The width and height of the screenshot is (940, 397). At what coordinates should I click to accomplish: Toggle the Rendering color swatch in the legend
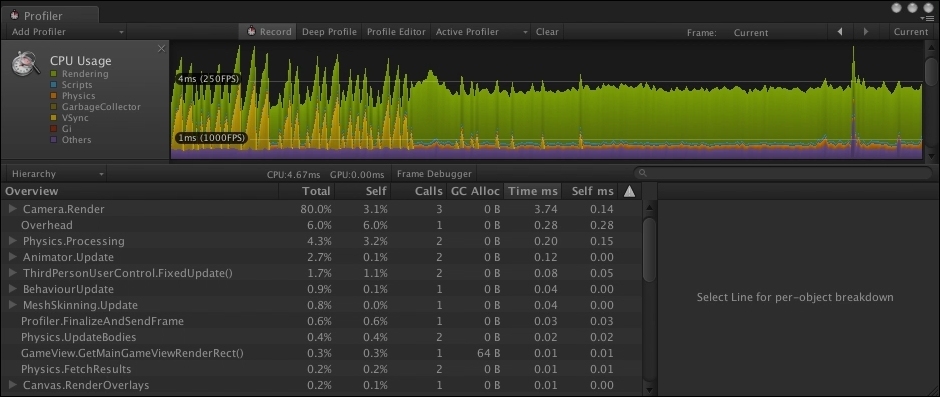[53, 74]
